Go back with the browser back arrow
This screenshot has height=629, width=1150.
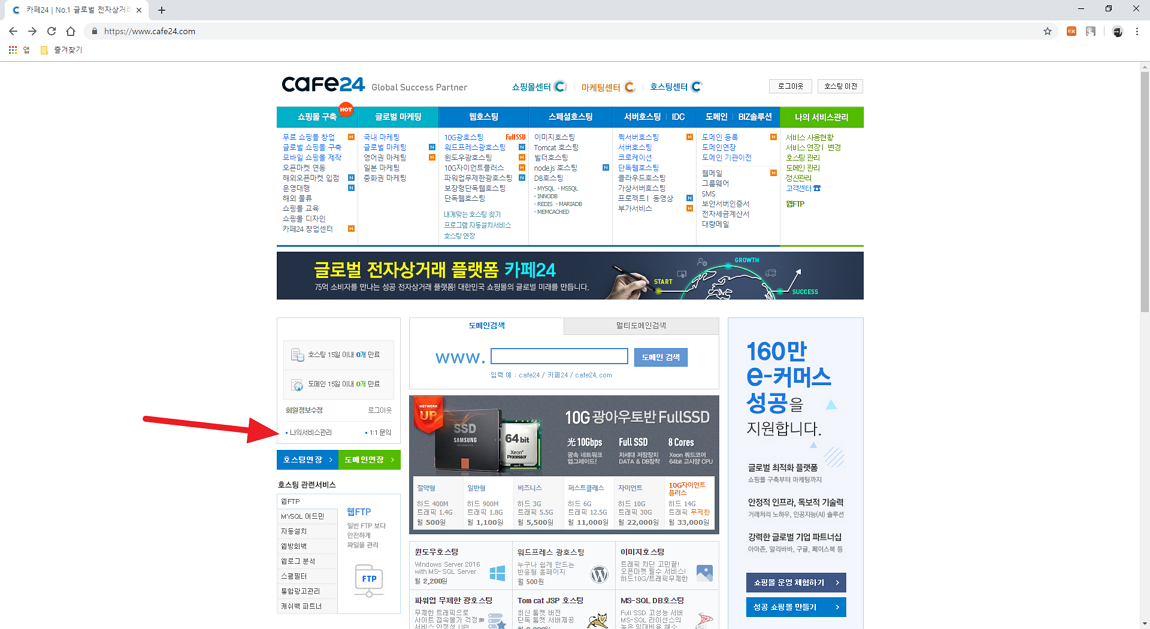pyautogui.click(x=12, y=32)
